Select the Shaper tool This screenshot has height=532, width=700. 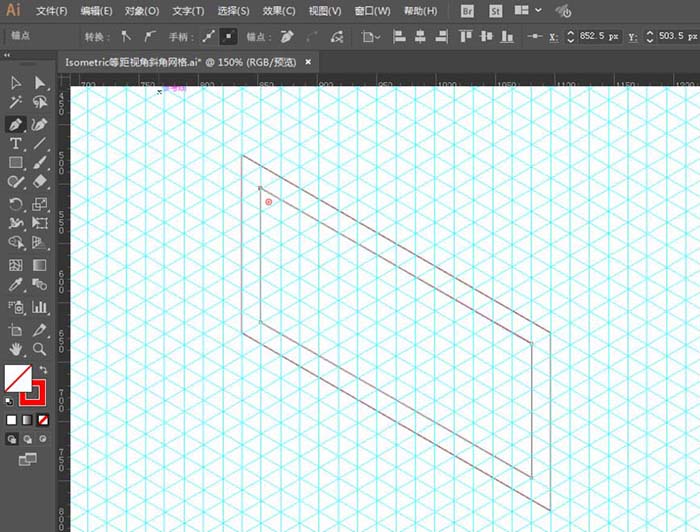click(x=16, y=182)
